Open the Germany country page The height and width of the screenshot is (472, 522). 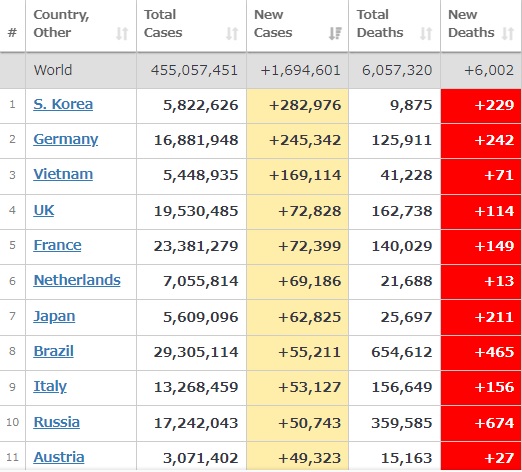(66, 140)
